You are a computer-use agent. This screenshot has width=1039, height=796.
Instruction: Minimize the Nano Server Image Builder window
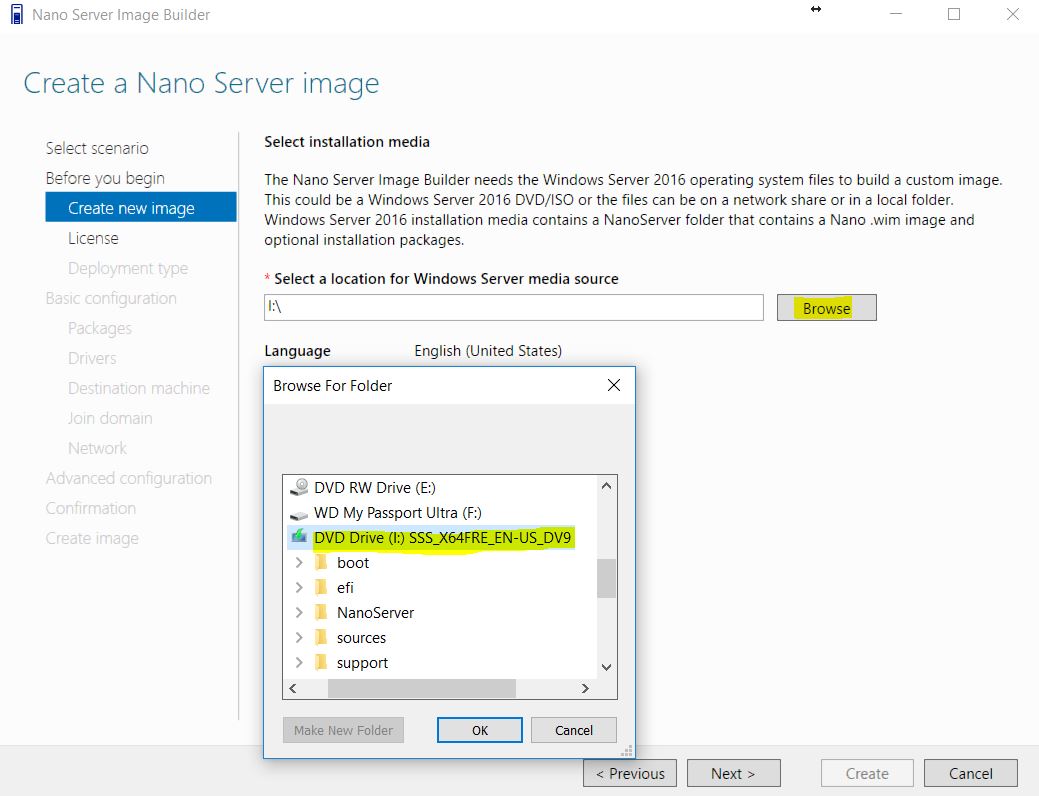click(x=896, y=14)
